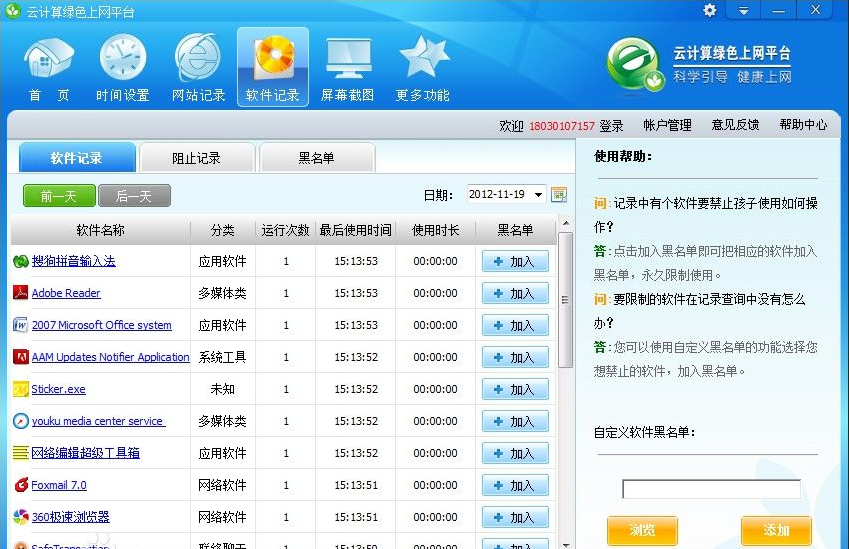The width and height of the screenshot is (849, 549).
Task: Click Sticker.exe row icon
Action: (21, 389)
